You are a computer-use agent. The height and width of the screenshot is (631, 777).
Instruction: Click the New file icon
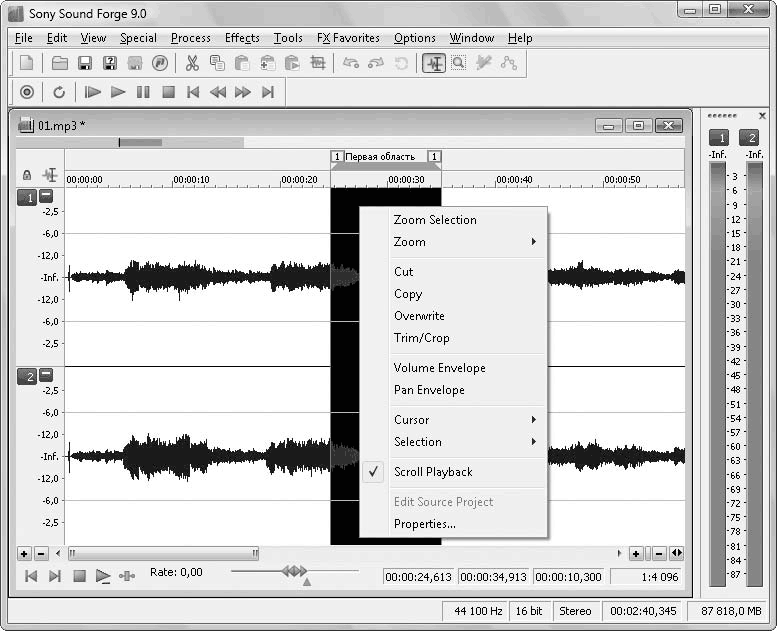[x=27, y=63]
